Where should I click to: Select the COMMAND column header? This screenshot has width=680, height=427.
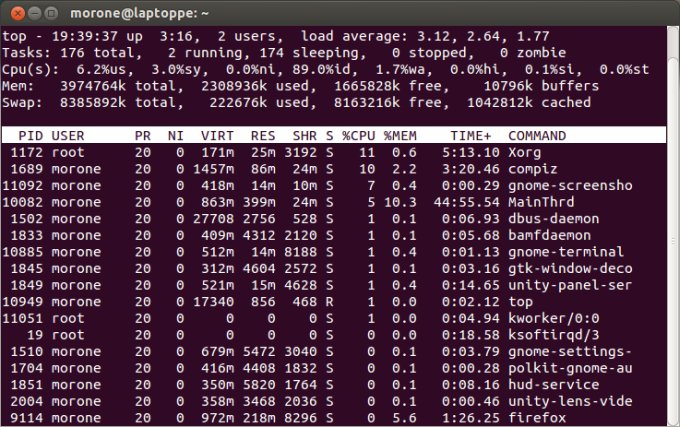537,136
